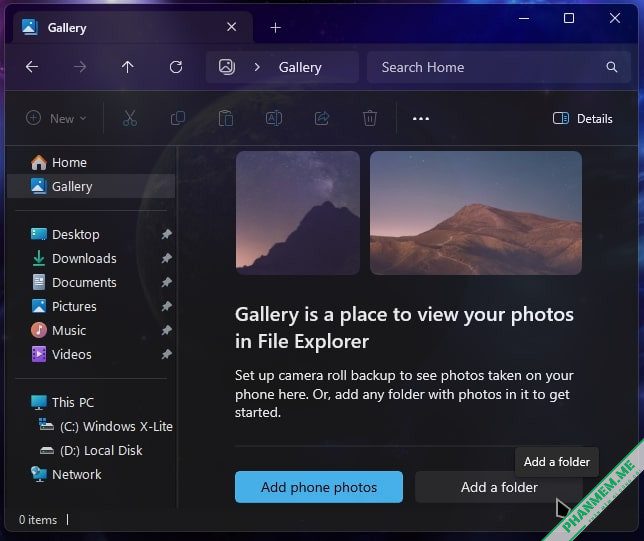The height and width of the screenshot is (541, 644).
Task: Click the pin icon next to Documents
Action: [166, 283]
